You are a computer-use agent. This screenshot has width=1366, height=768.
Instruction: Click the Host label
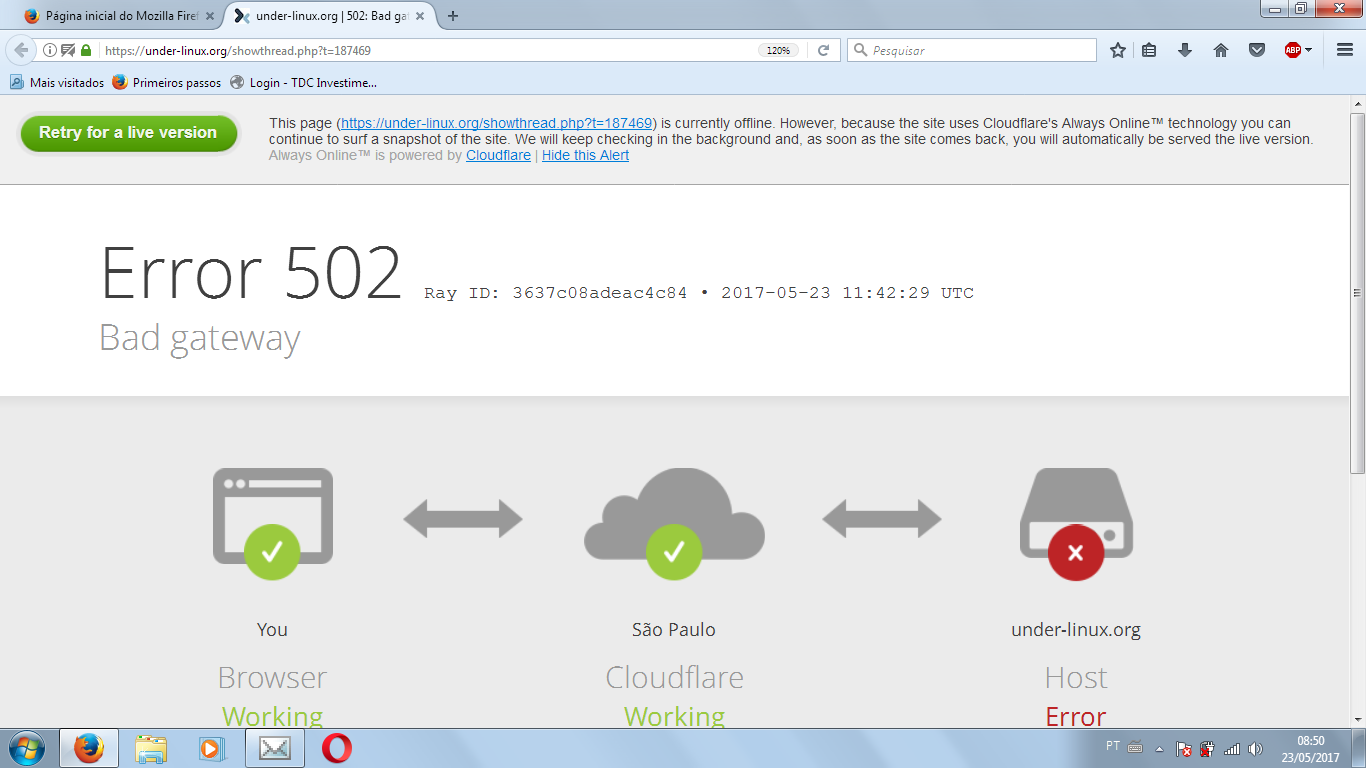pos(1076,677)
